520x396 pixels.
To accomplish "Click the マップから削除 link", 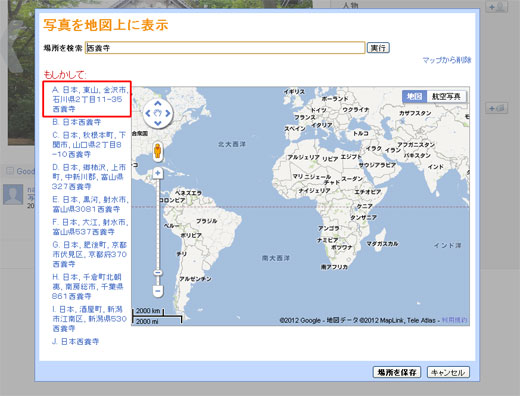I will 447,60.
